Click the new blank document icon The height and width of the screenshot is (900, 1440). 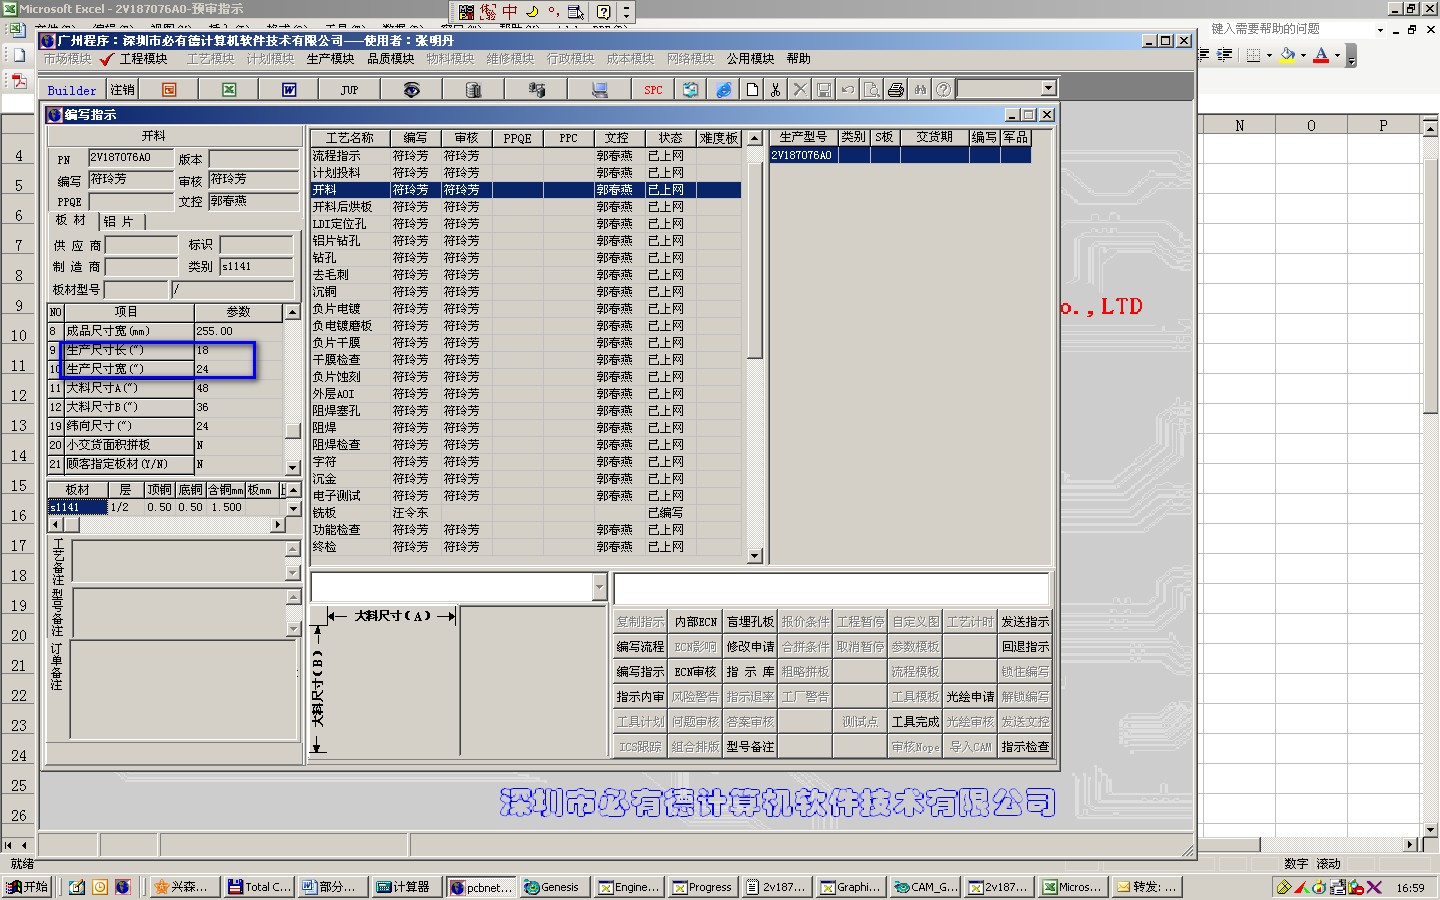[752, 90]
